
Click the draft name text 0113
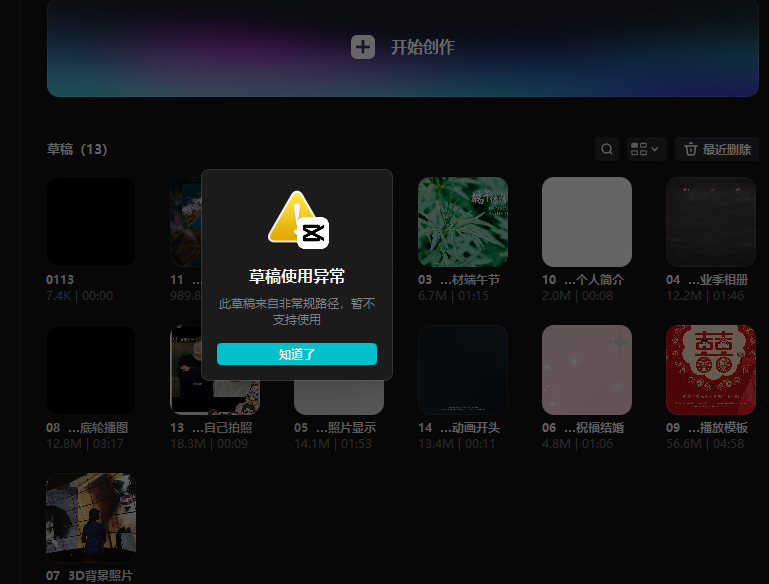pyautogui.click(x=60, y=280)
